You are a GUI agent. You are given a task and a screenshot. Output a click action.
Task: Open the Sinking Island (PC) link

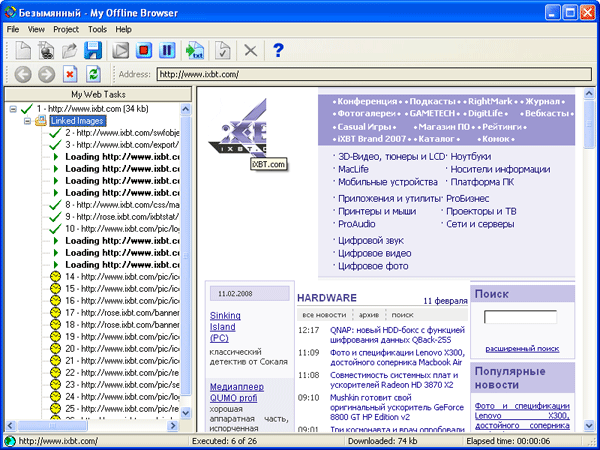(x=225, y=327)
